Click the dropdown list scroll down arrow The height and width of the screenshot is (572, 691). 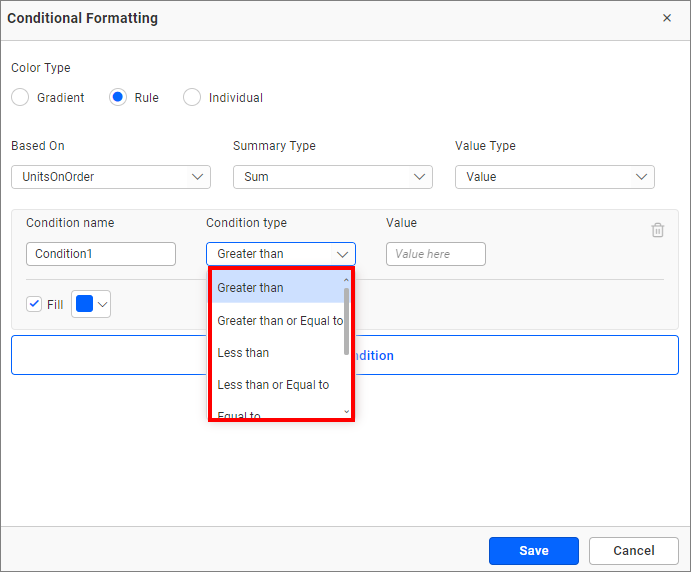(x=347, y=411)
